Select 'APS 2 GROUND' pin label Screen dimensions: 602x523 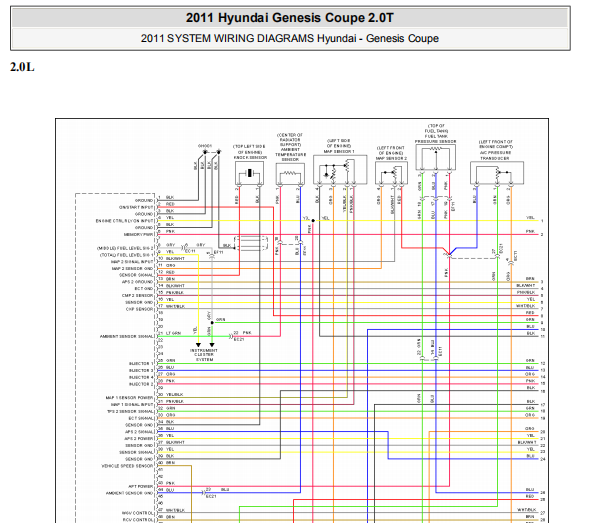click(137, 282)
